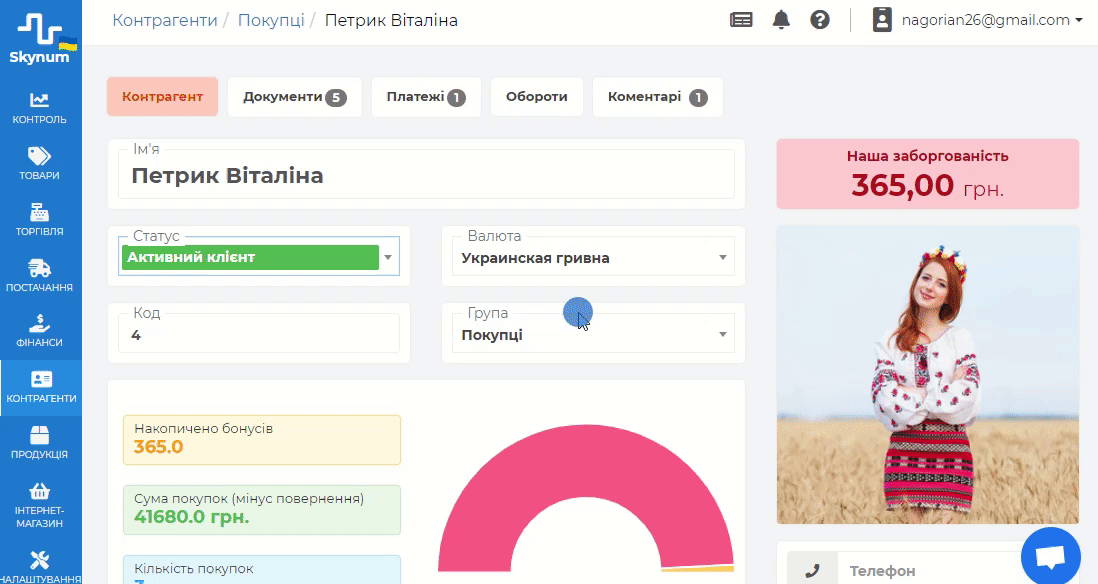The image size is (1098, 584).
Task: Click the Ім'я name input field
Action: (426, 174)
